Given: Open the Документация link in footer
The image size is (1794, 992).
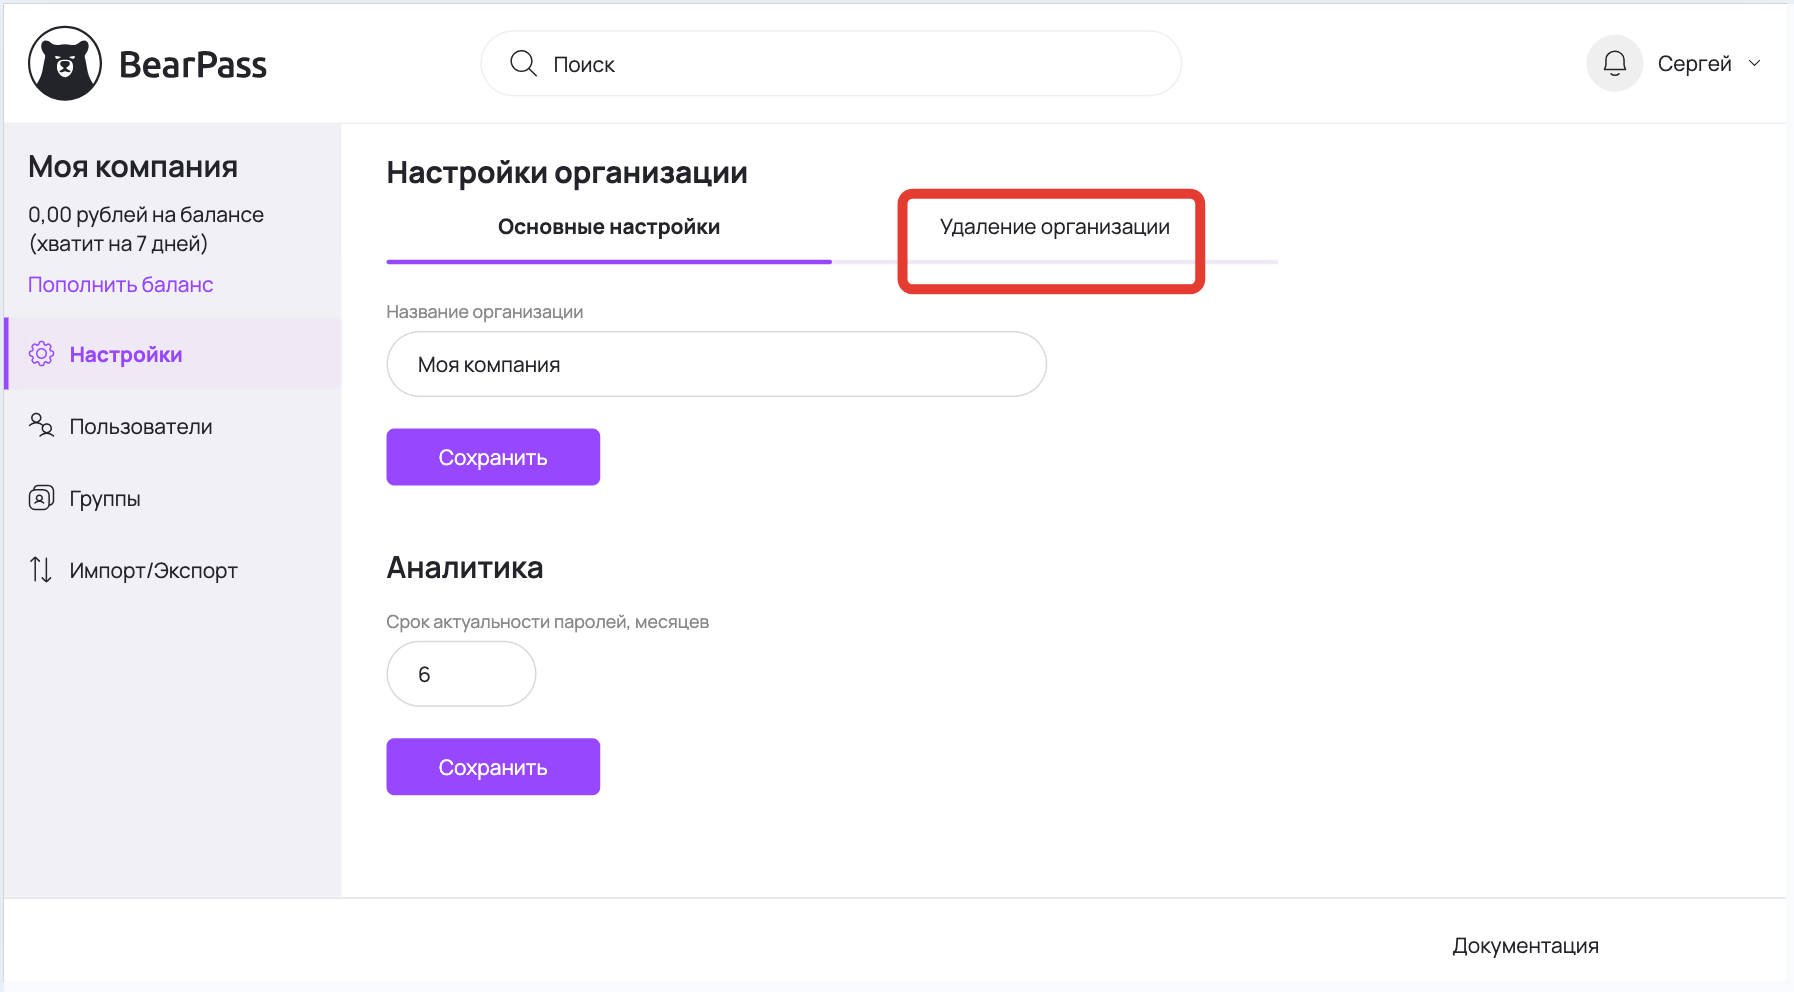Looking at the screenshot, I should point(1525,946).
